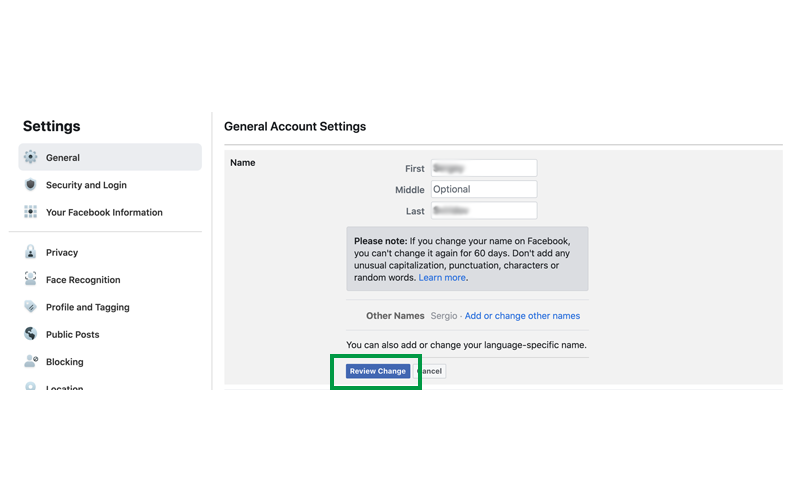Click the First name input field

484,168
